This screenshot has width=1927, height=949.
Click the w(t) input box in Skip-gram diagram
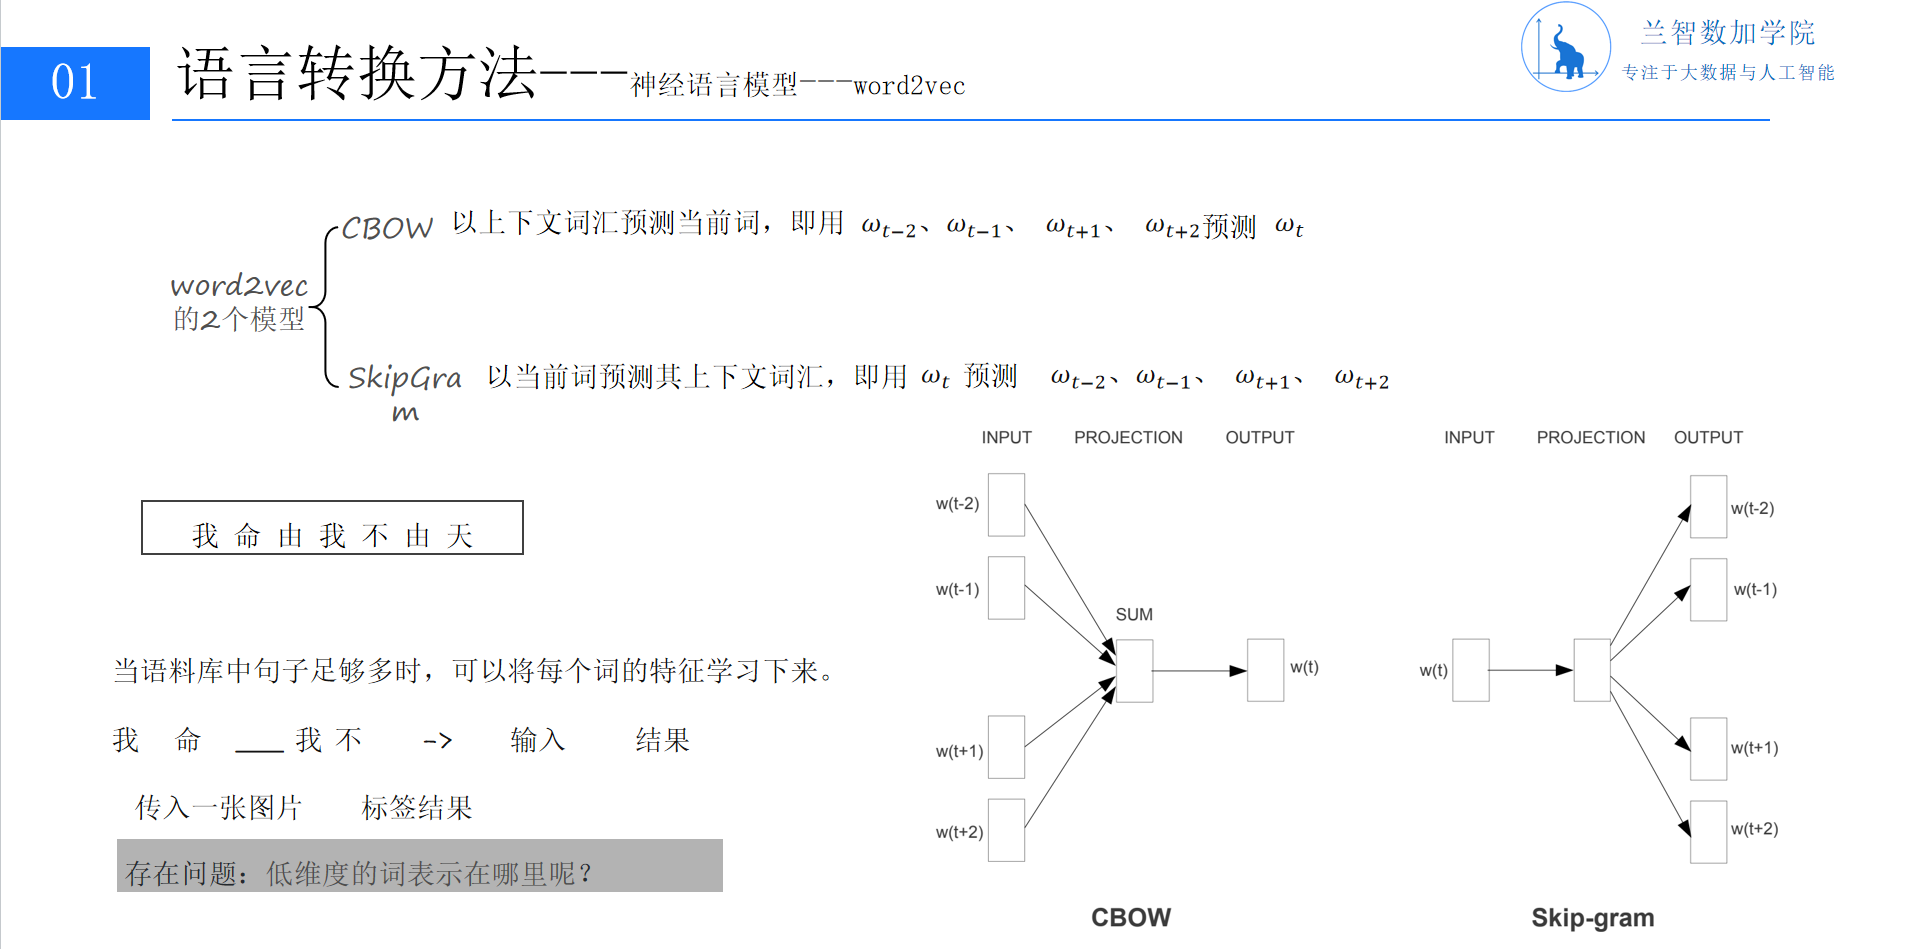coord(1471,670)
